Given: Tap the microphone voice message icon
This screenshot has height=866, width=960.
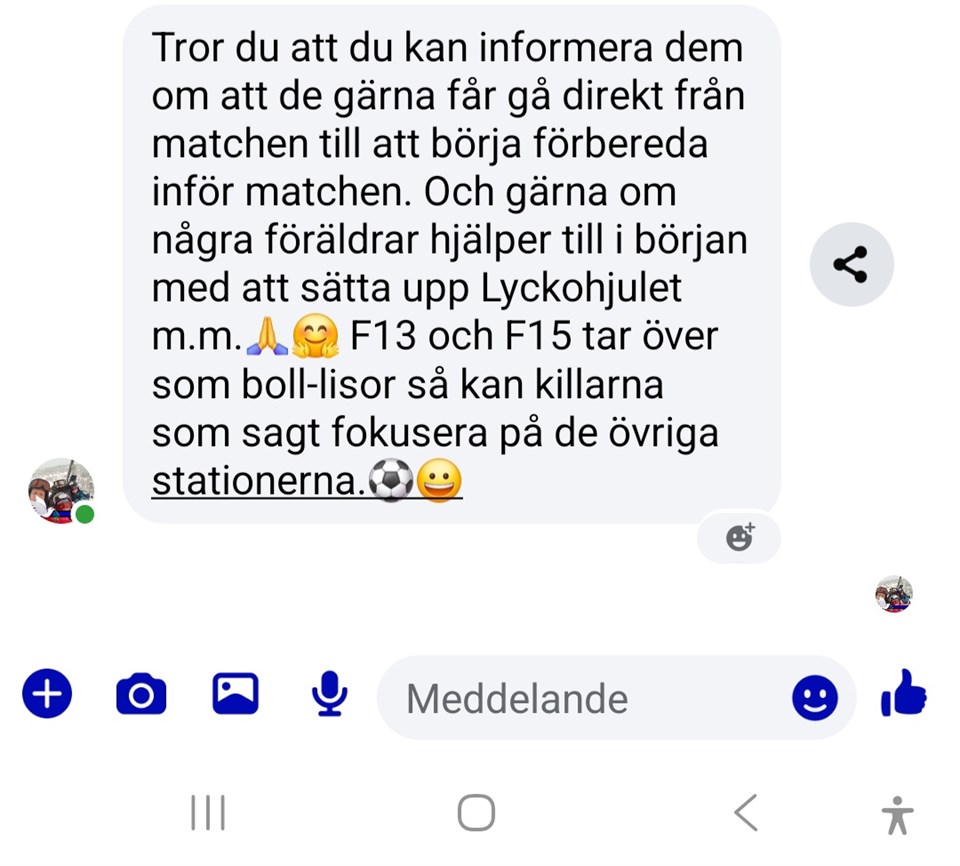Looking at the screenshot, I should pyautogui.click(x=329, y=694).
